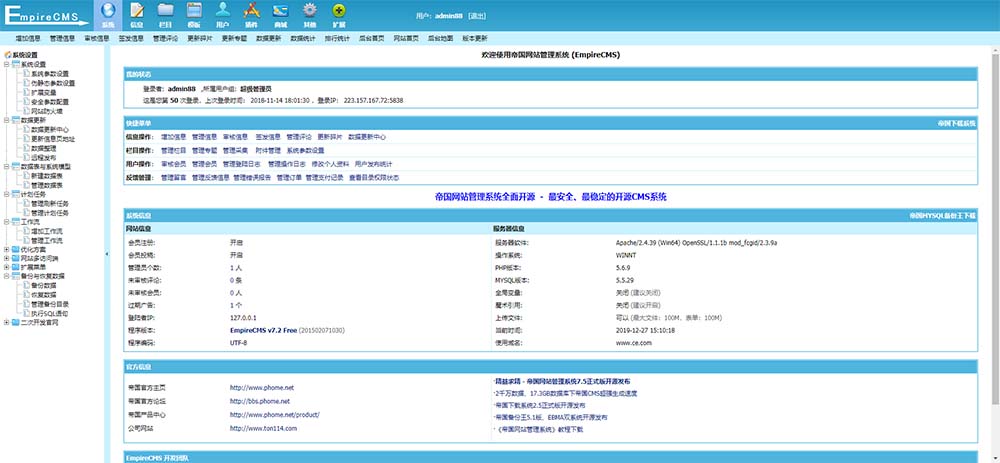1000x463 pixels.
Task: Select 增加信息 in the top submenu bar
Action: [x=28, y=38]
